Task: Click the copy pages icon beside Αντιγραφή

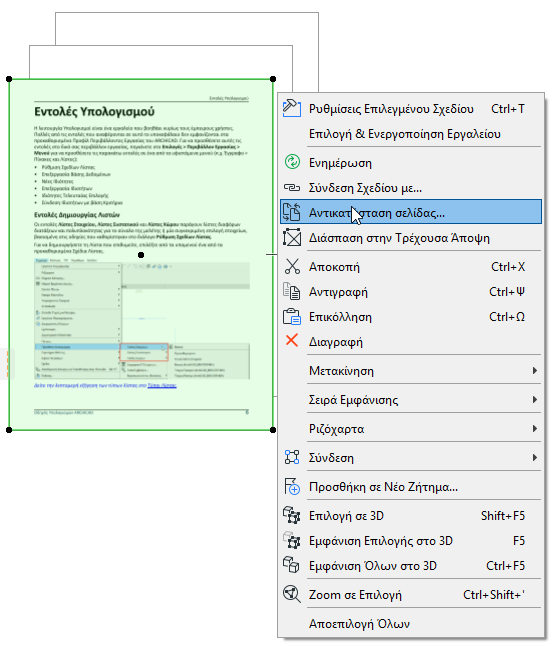Action: pos(292,291)
